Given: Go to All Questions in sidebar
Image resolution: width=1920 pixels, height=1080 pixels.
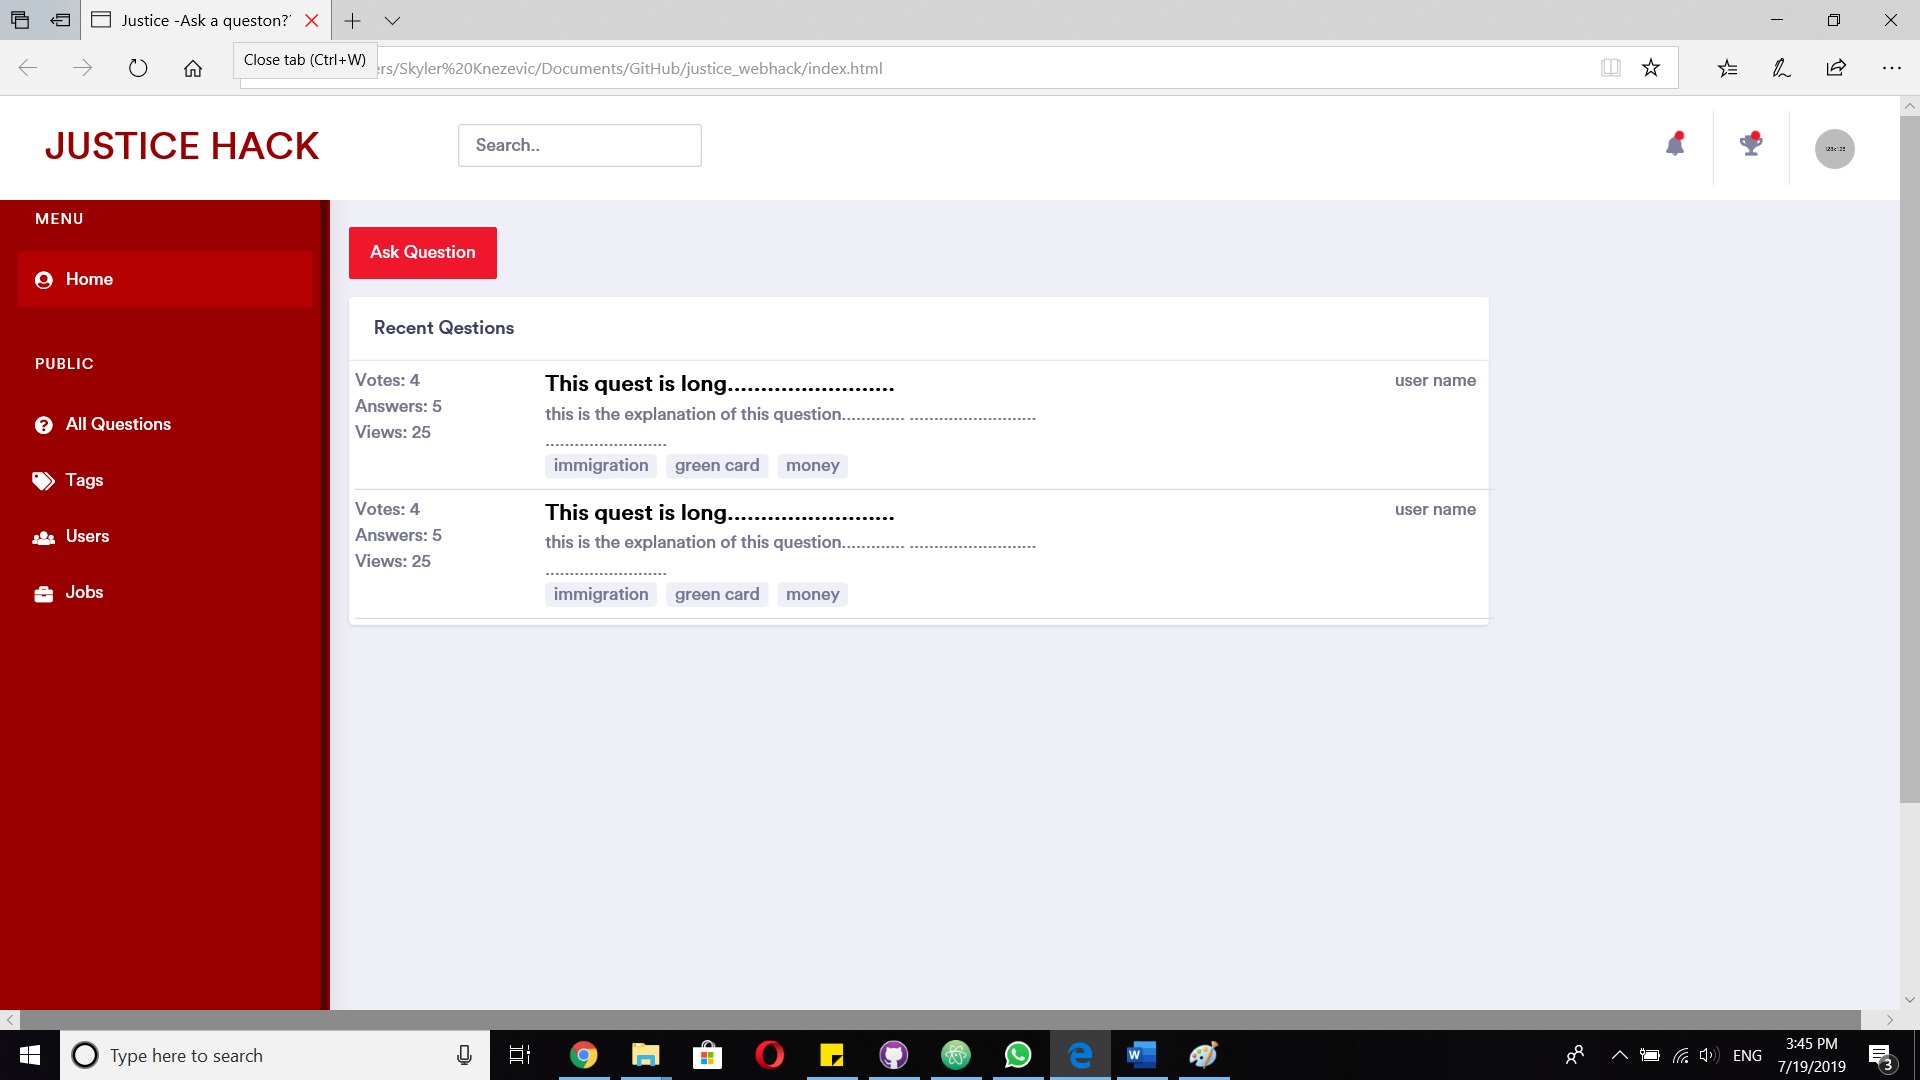Looking at the screenshot, I should [x=117, y=424].
